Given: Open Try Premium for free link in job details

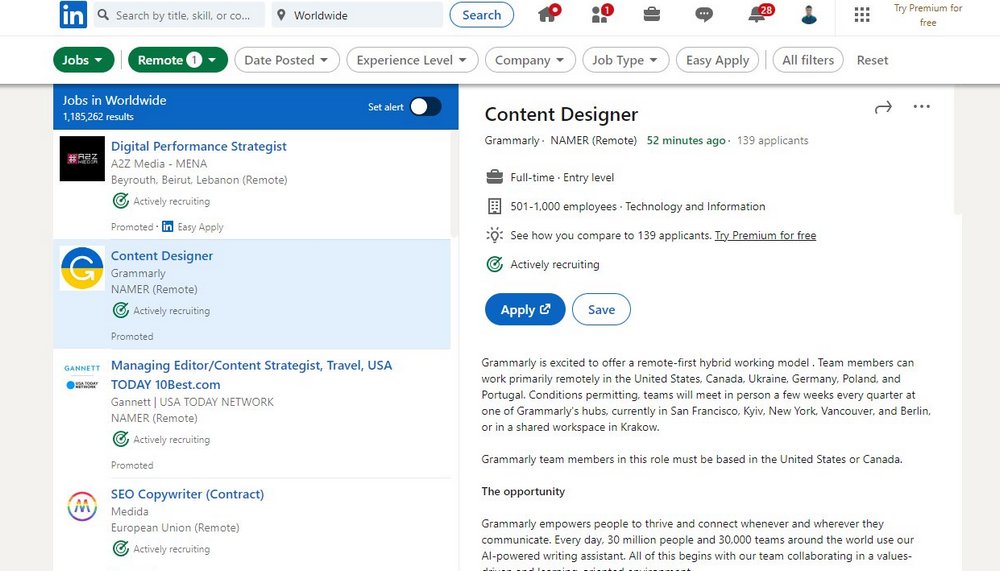Looking at the screenshot, I should (765, 235).
